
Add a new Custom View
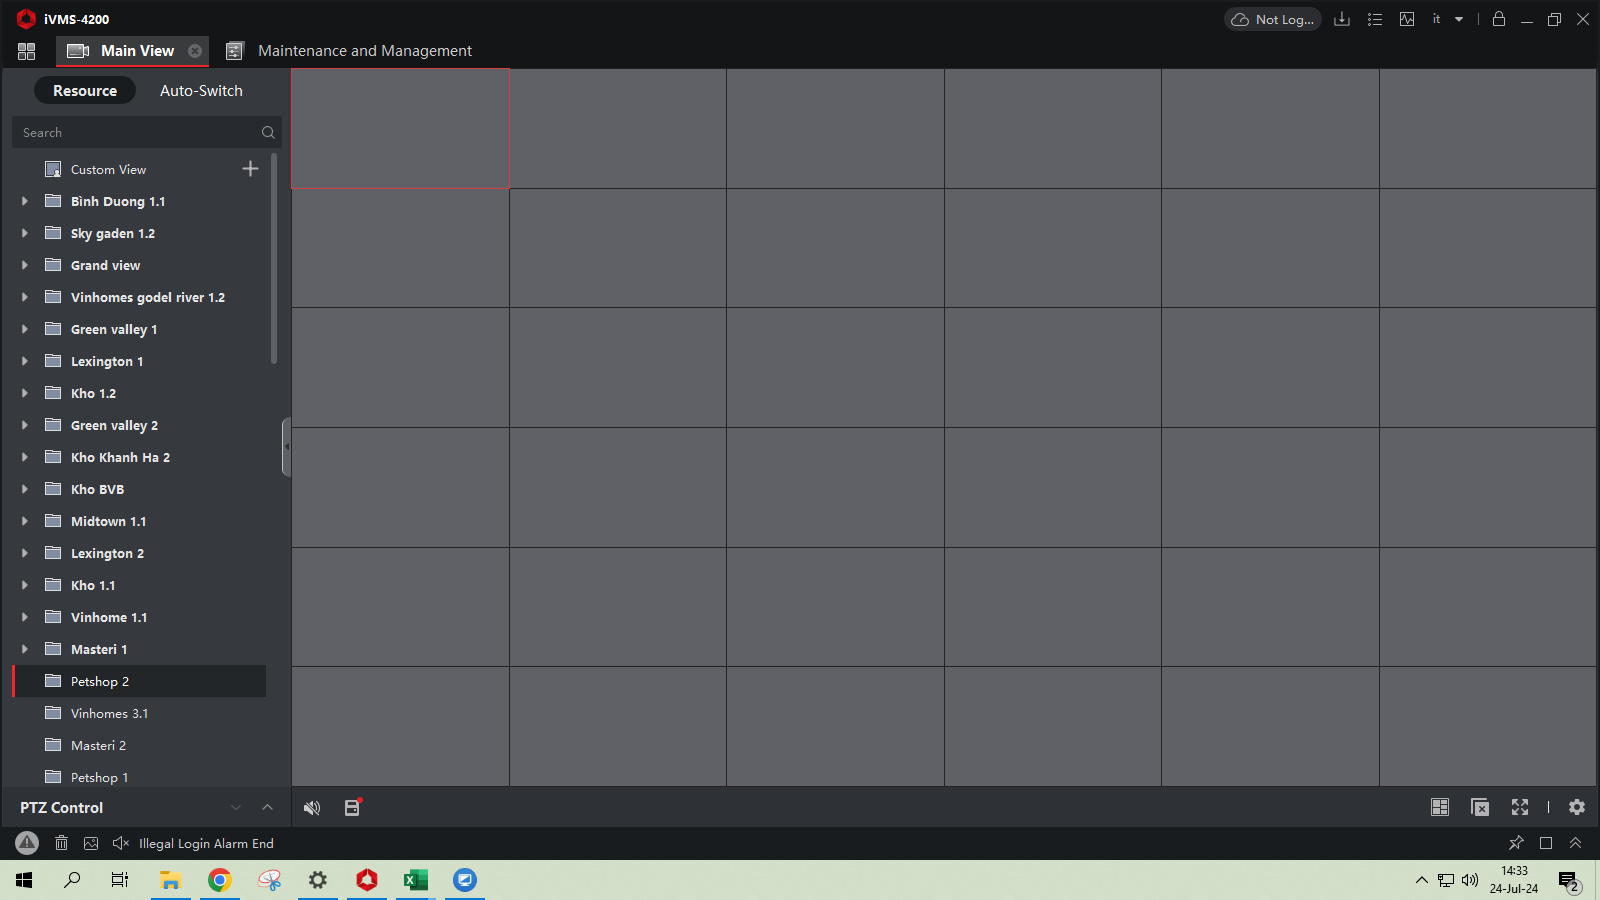pos(250,169)
